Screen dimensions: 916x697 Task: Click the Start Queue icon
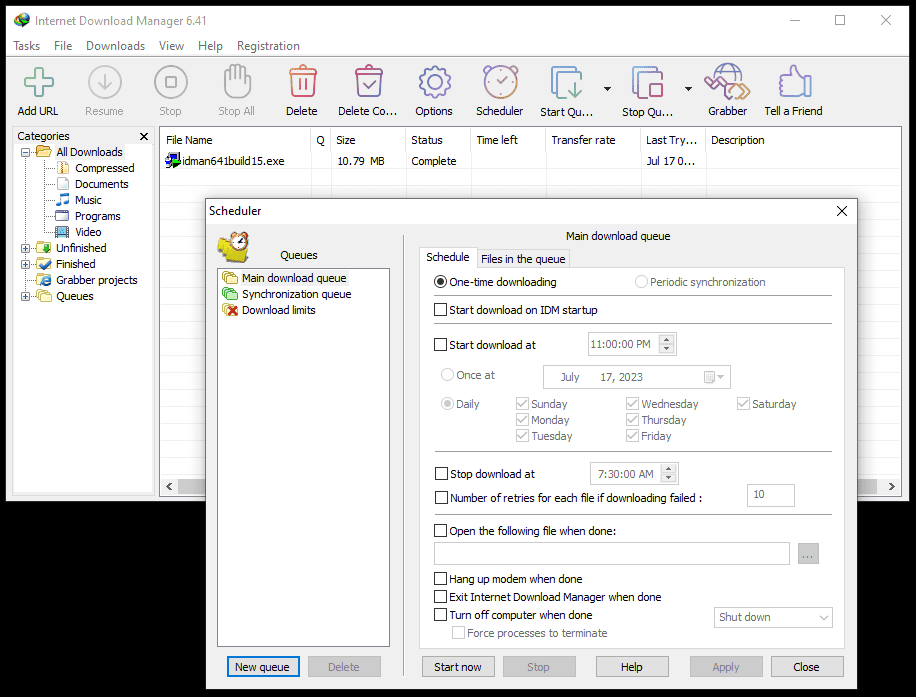[566, 82]
